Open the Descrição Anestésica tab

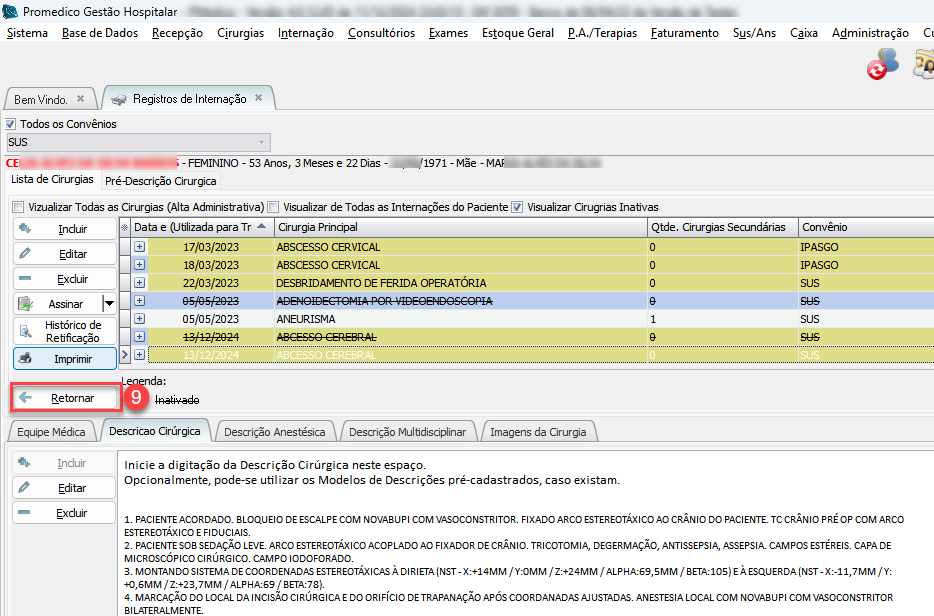[x=275, y=432]
